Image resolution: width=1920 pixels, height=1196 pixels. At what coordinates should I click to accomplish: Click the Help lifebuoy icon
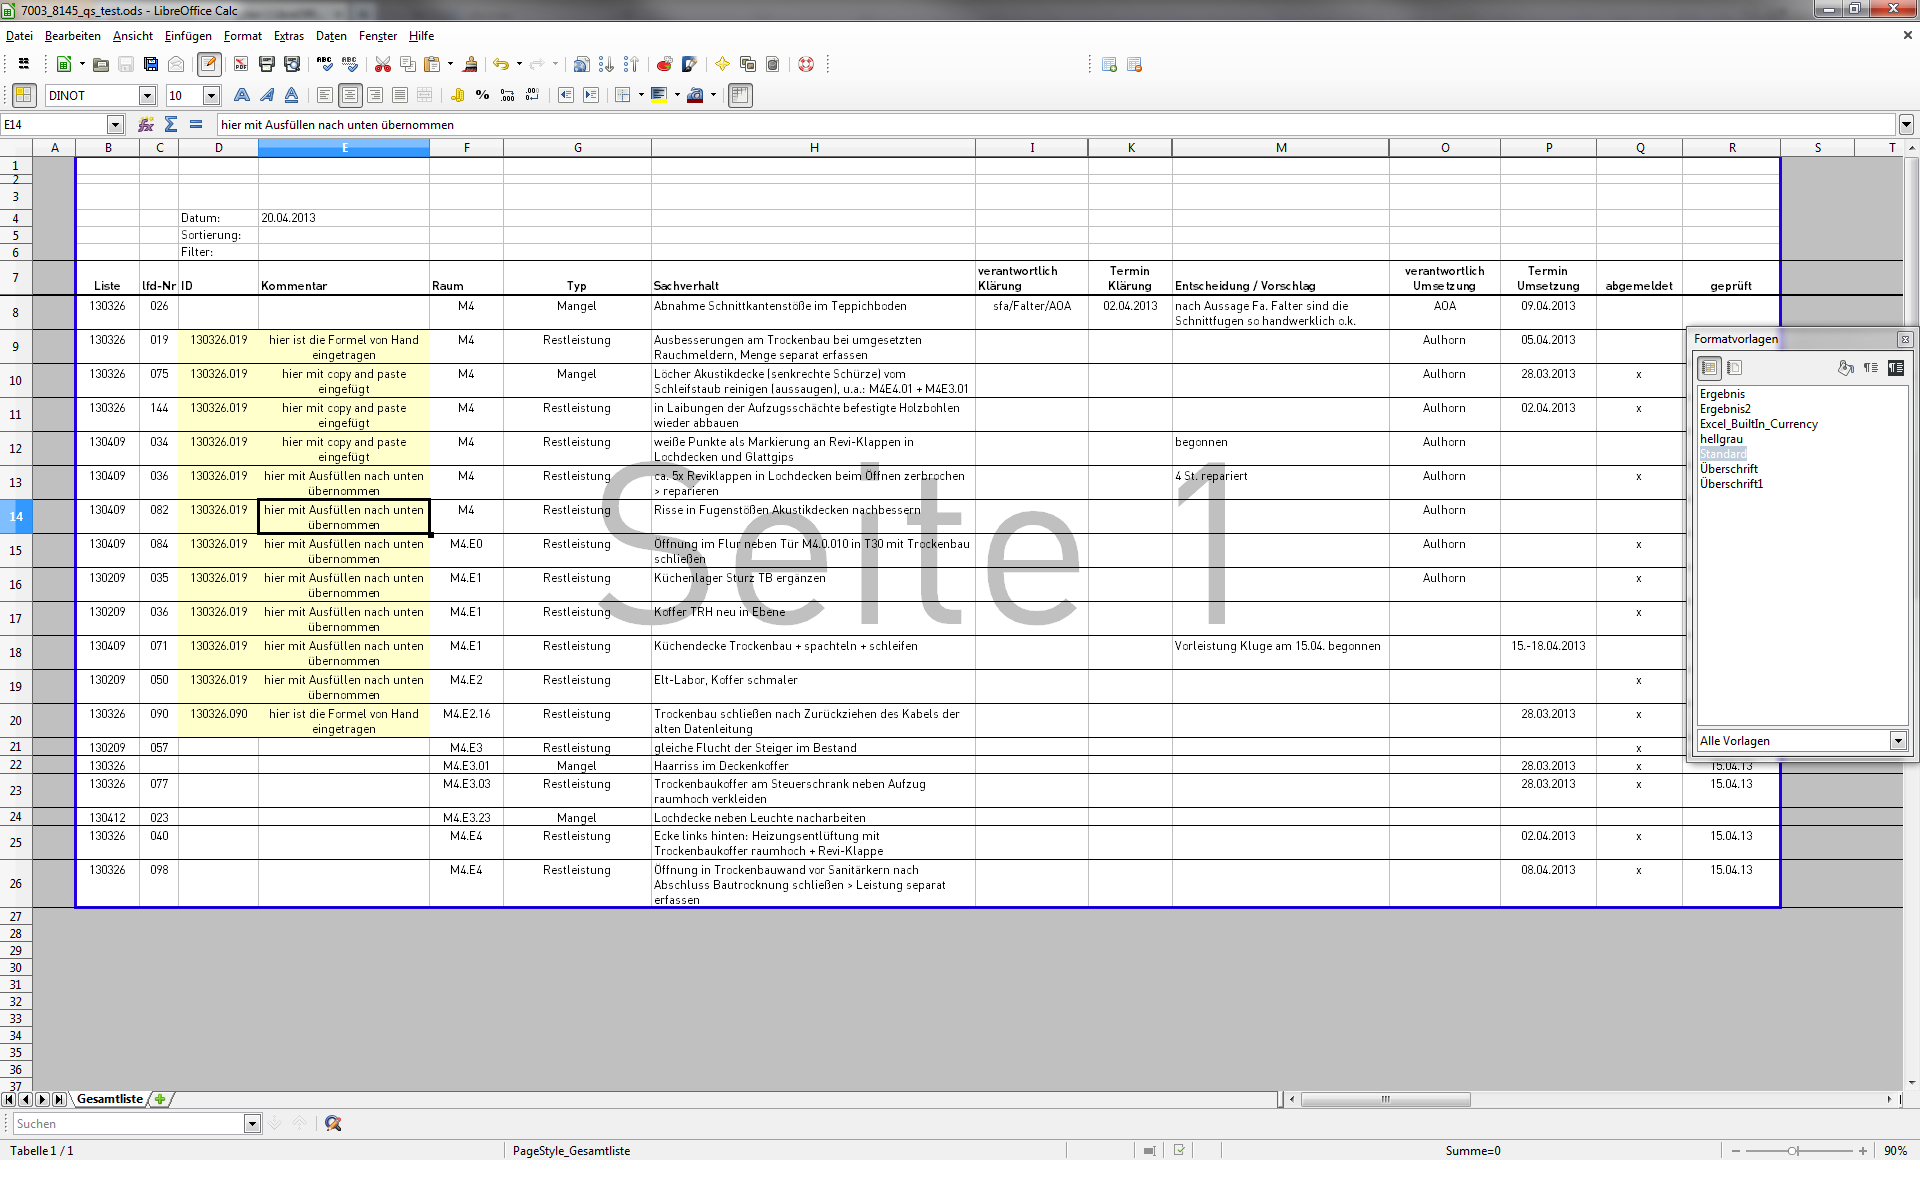coord(806,64)
